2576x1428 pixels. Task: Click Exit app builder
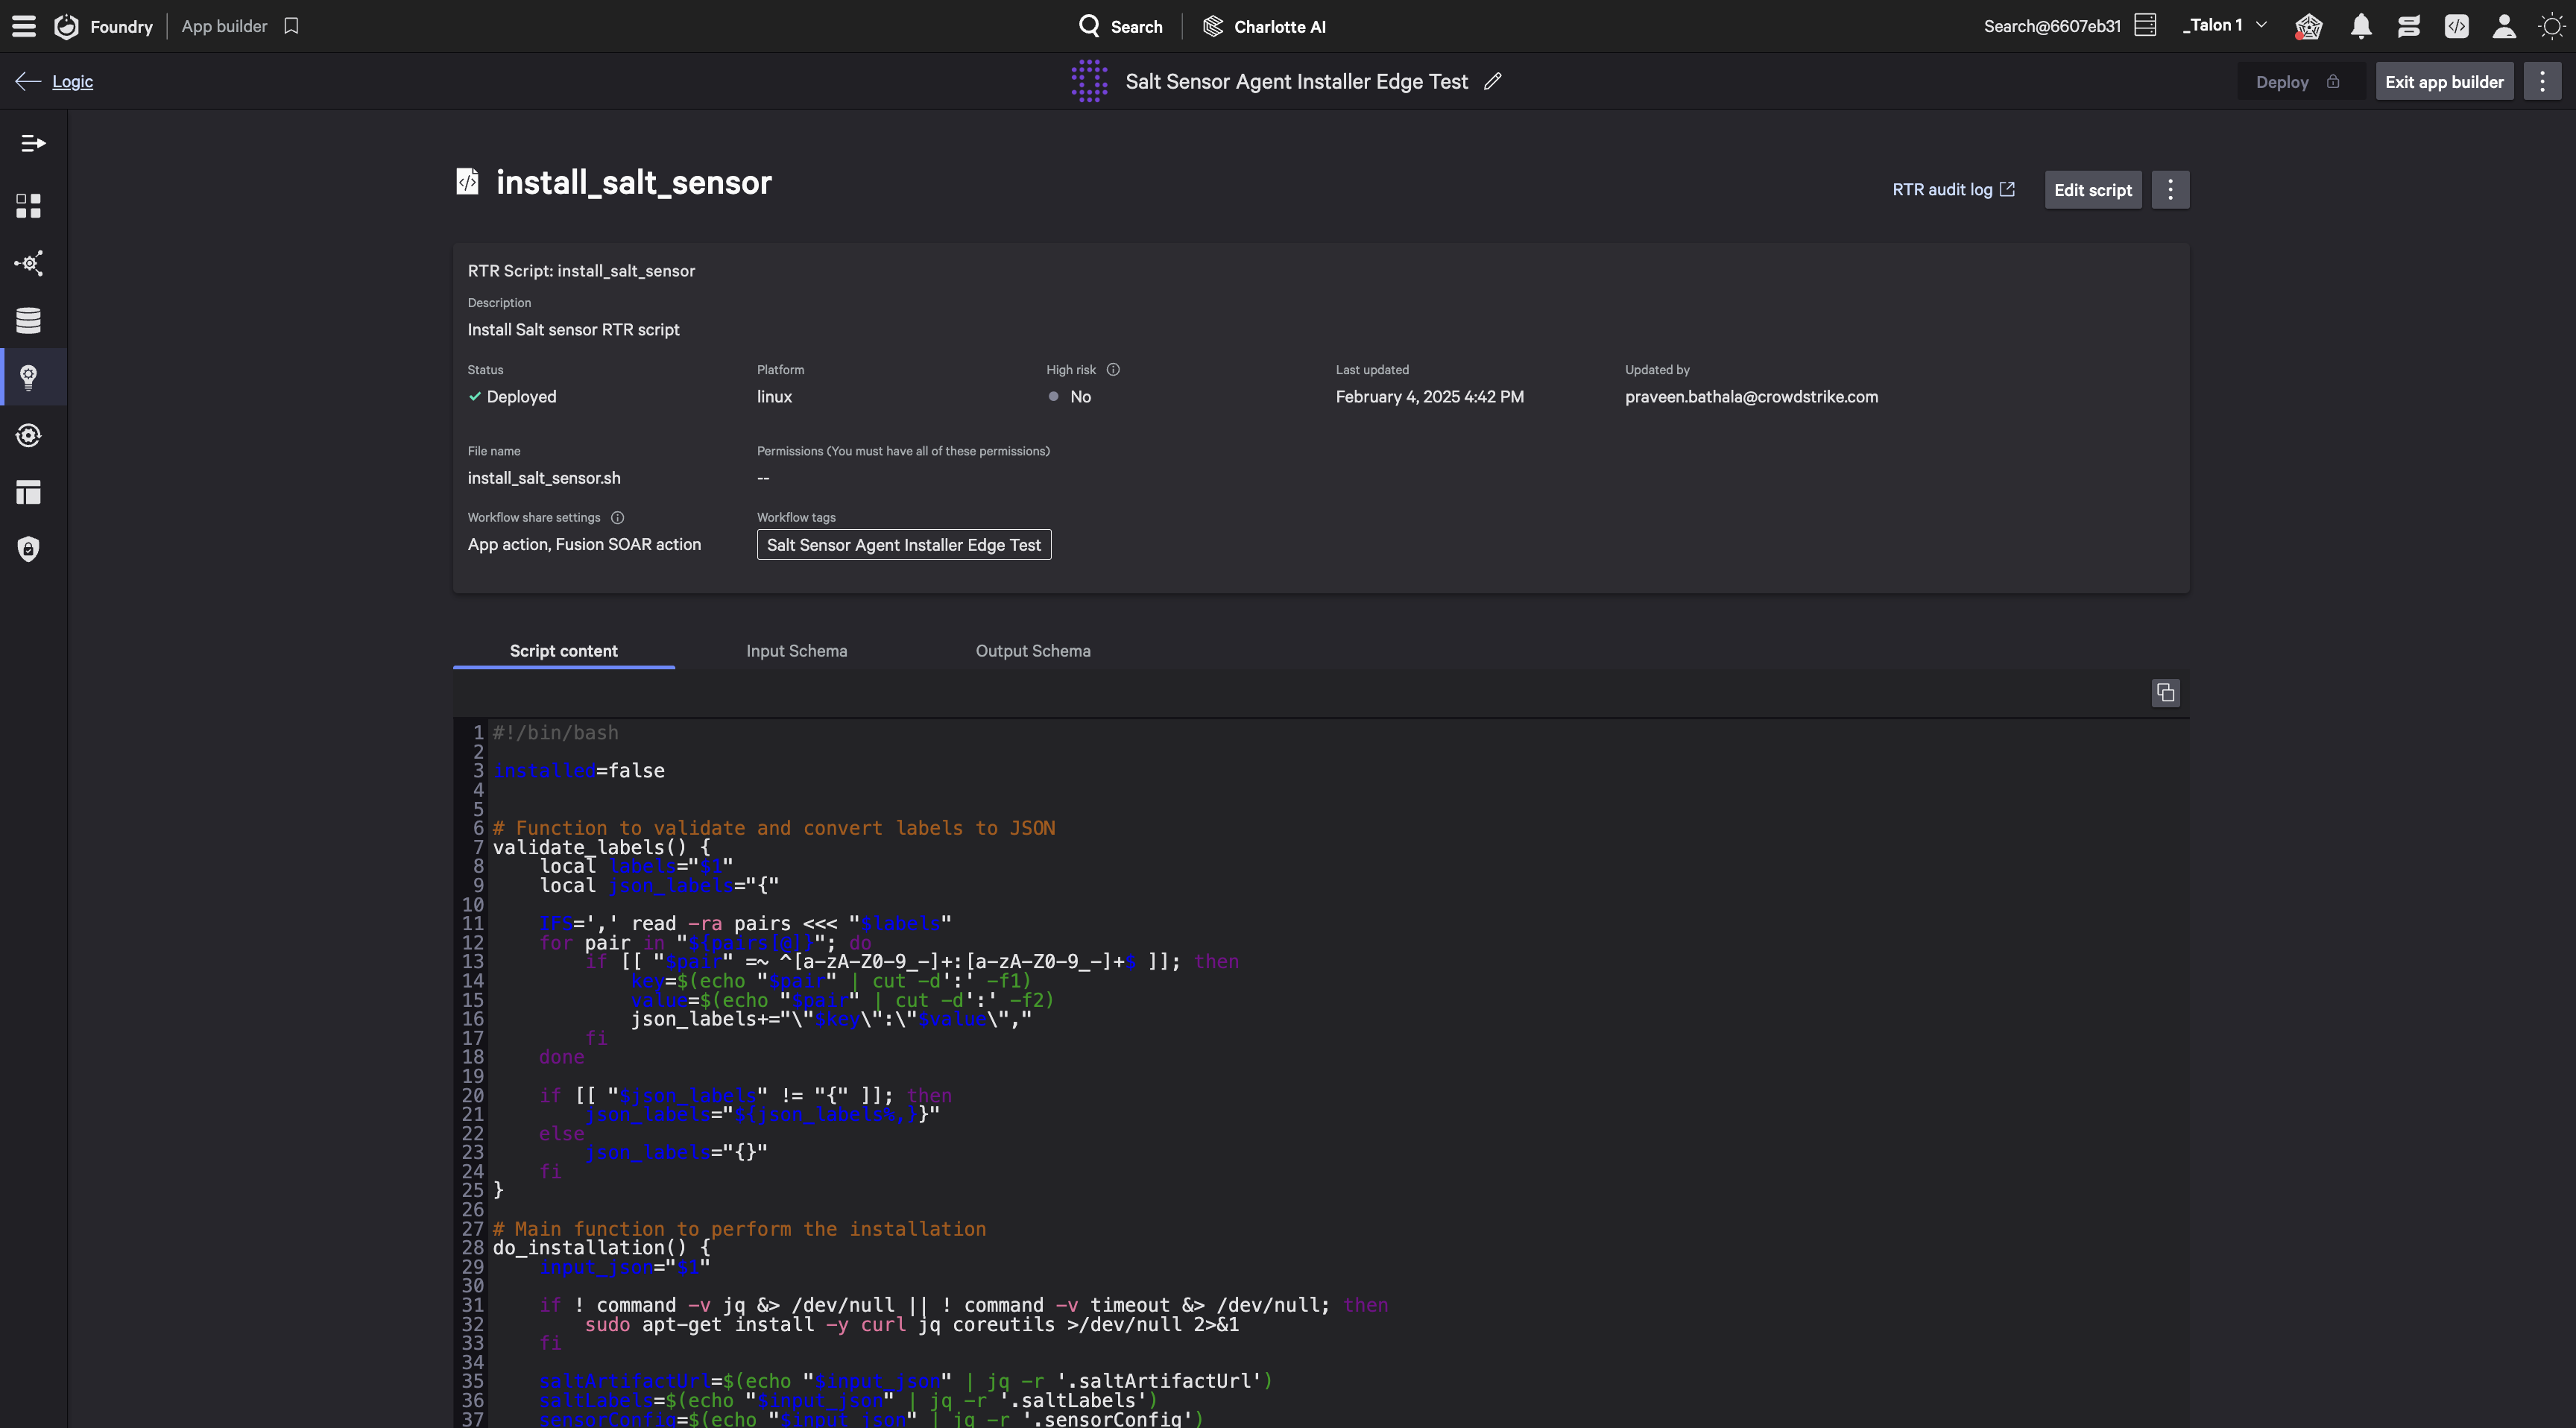2444,82
